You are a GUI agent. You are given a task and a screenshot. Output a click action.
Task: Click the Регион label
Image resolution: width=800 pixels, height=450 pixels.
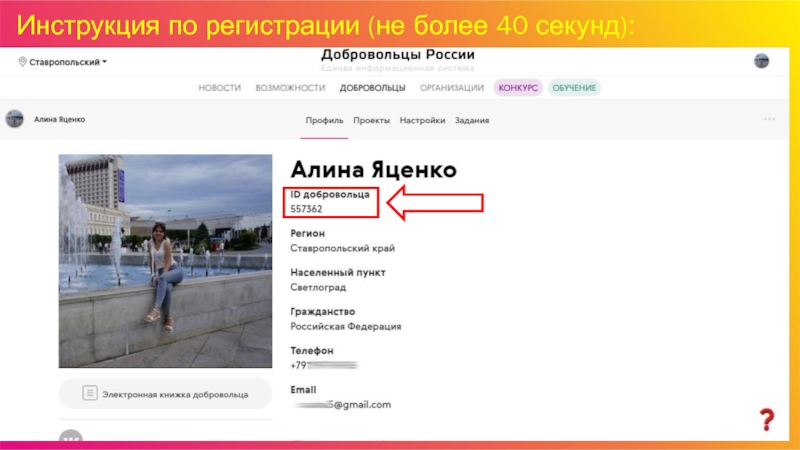coord(307,233)
